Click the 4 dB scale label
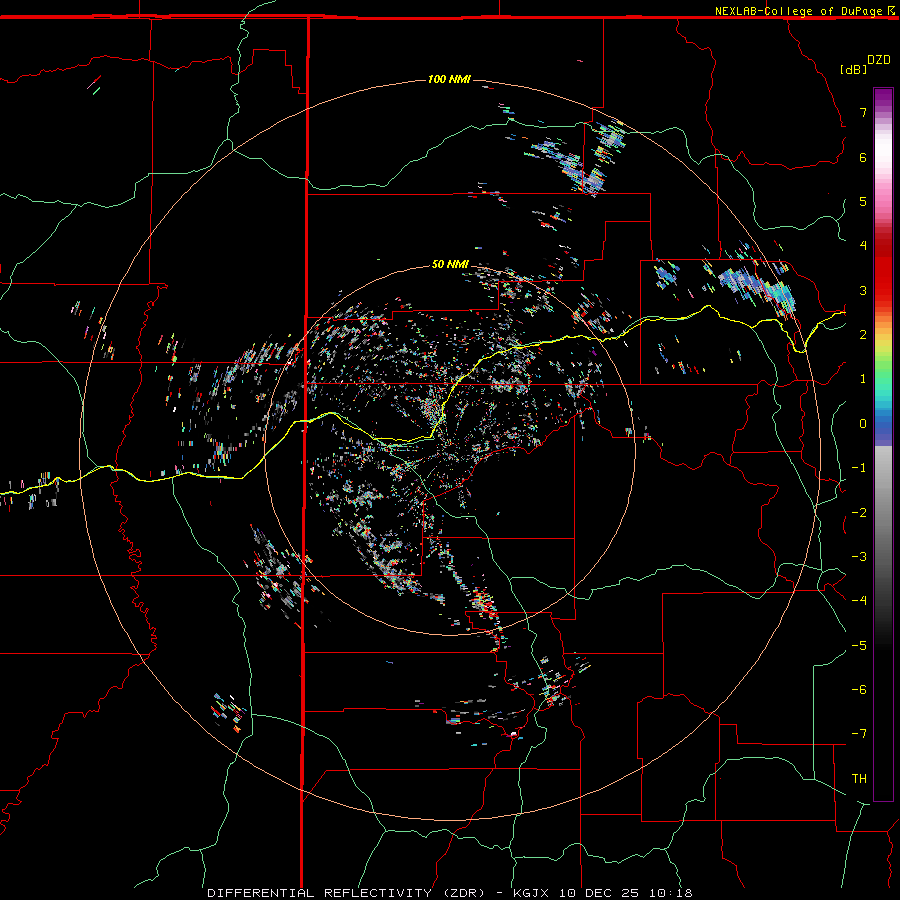The height and width of the screenshot is (900, 900). click(x=863, y=246)
